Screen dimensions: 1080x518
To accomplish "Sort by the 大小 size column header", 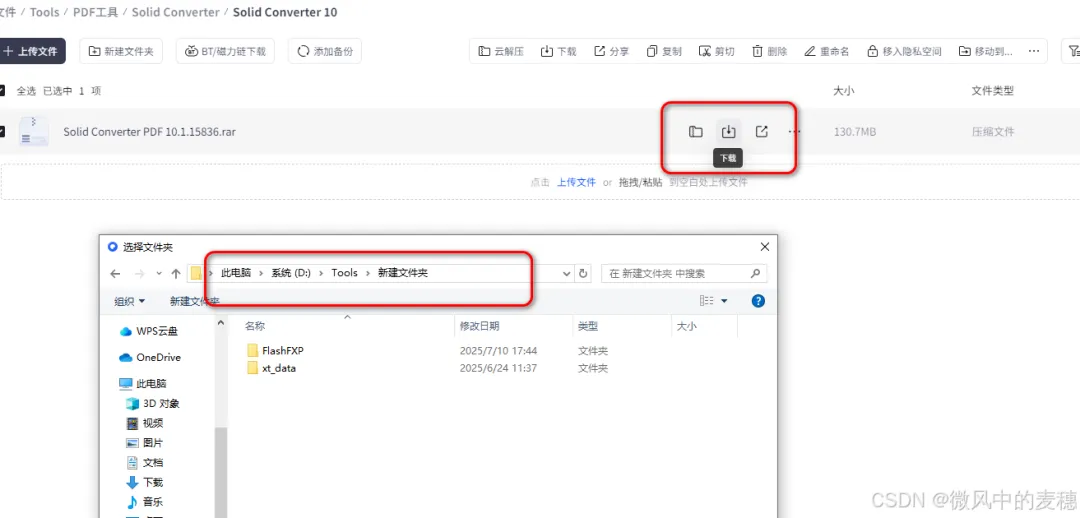I will (x=844, y=90).
